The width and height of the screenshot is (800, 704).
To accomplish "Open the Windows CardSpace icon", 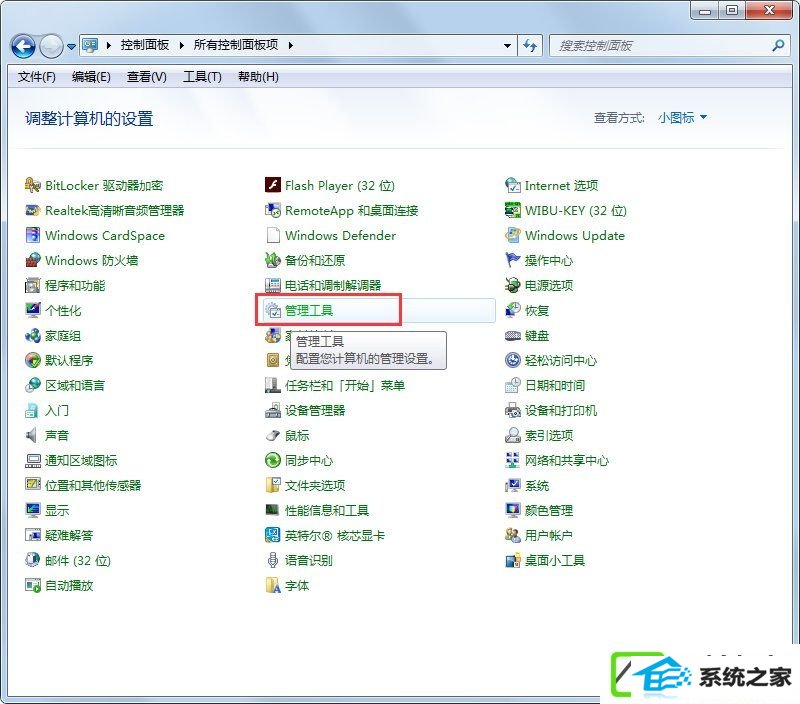I will [x=33, y=235].
